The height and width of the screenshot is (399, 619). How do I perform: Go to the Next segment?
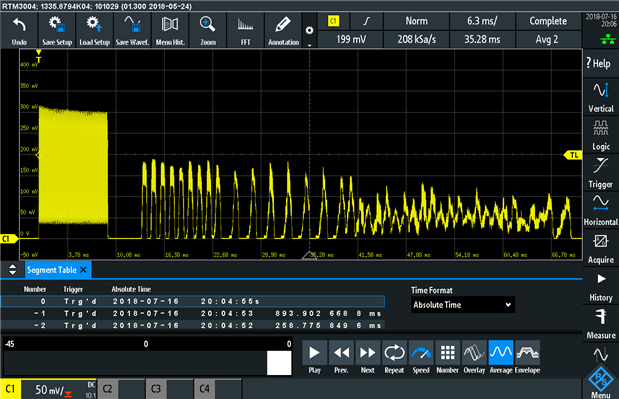pos(368,357)
